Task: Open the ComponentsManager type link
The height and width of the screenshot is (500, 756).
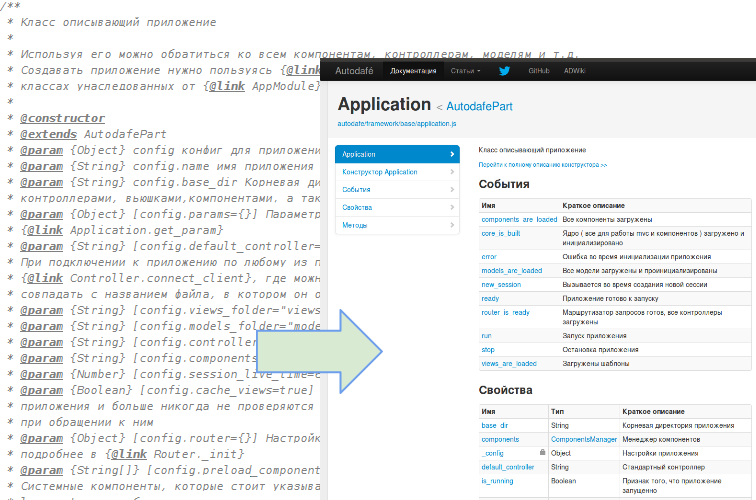Action: pos(584,440)
